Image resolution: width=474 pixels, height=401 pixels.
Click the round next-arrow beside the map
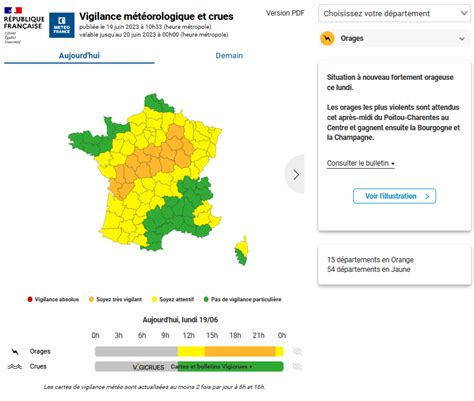point(295,174)
